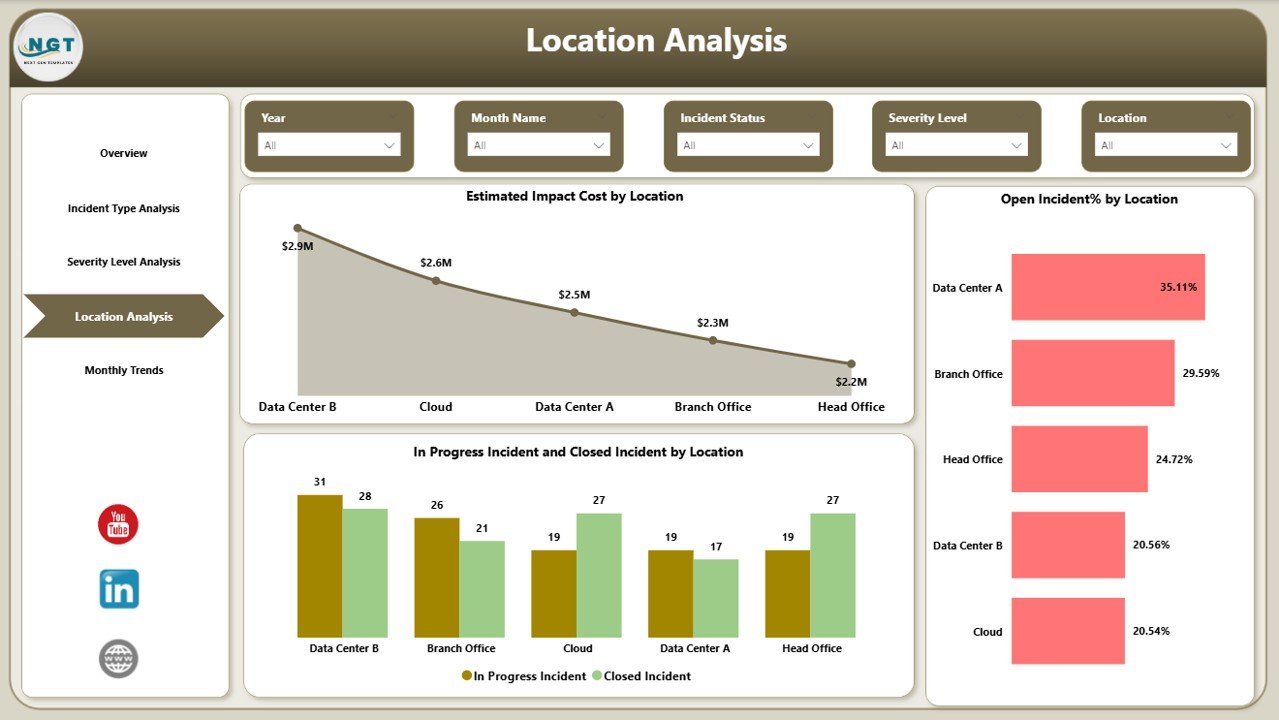Click the Data Center A pink bar
Image resolution: width=1279 pixels, height=720 pixels.
point(1108,287)
